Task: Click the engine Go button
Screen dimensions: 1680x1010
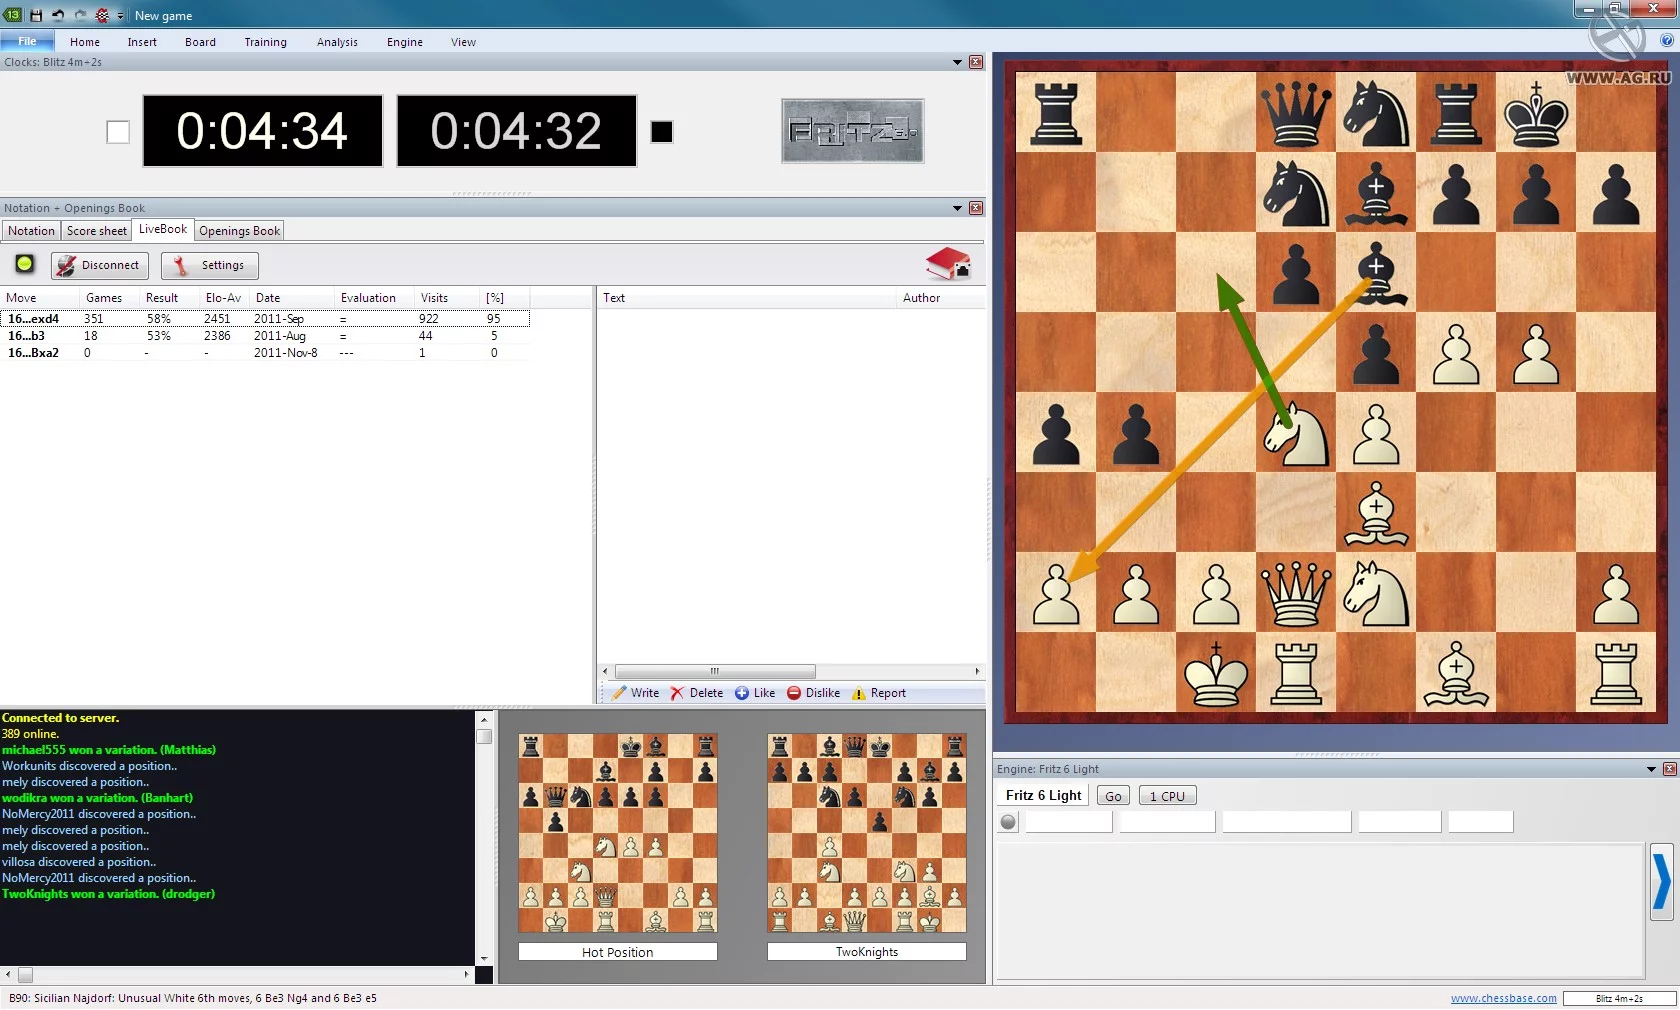Action: point(1113,796)
